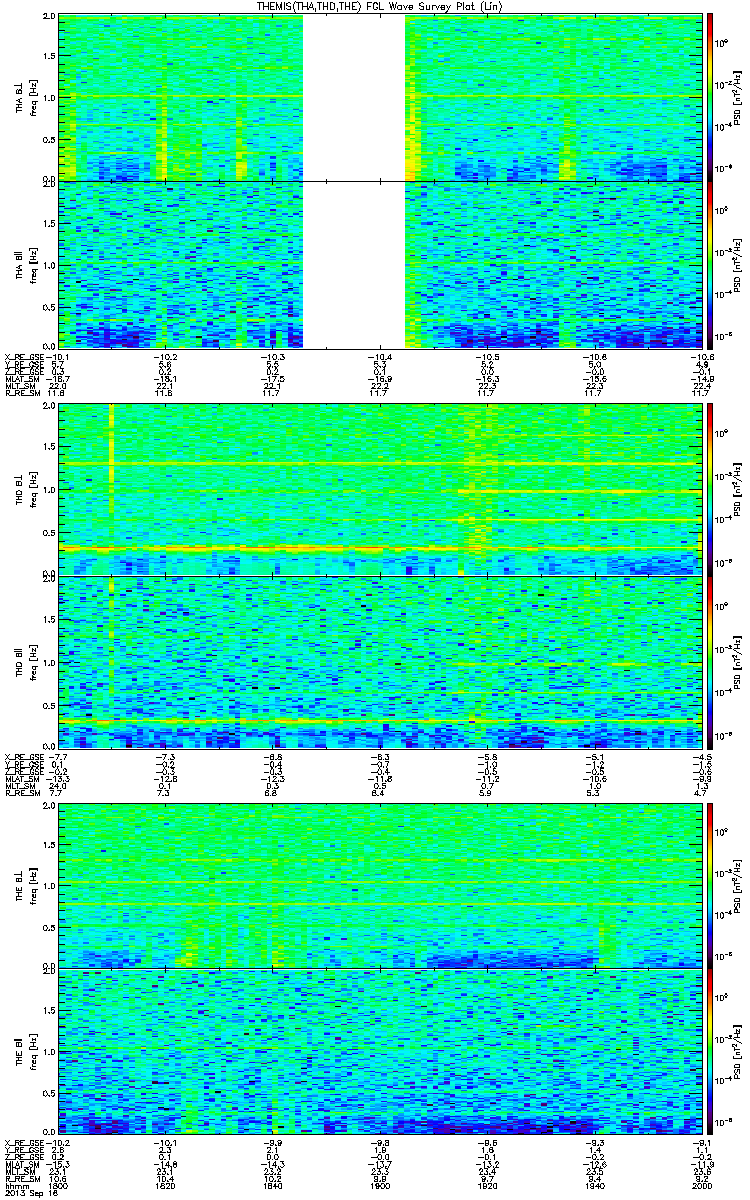The width and height of the screenshot is (750, 1200).
Task: Click the white data gap in THA top panel
Action: pos(354,97)
